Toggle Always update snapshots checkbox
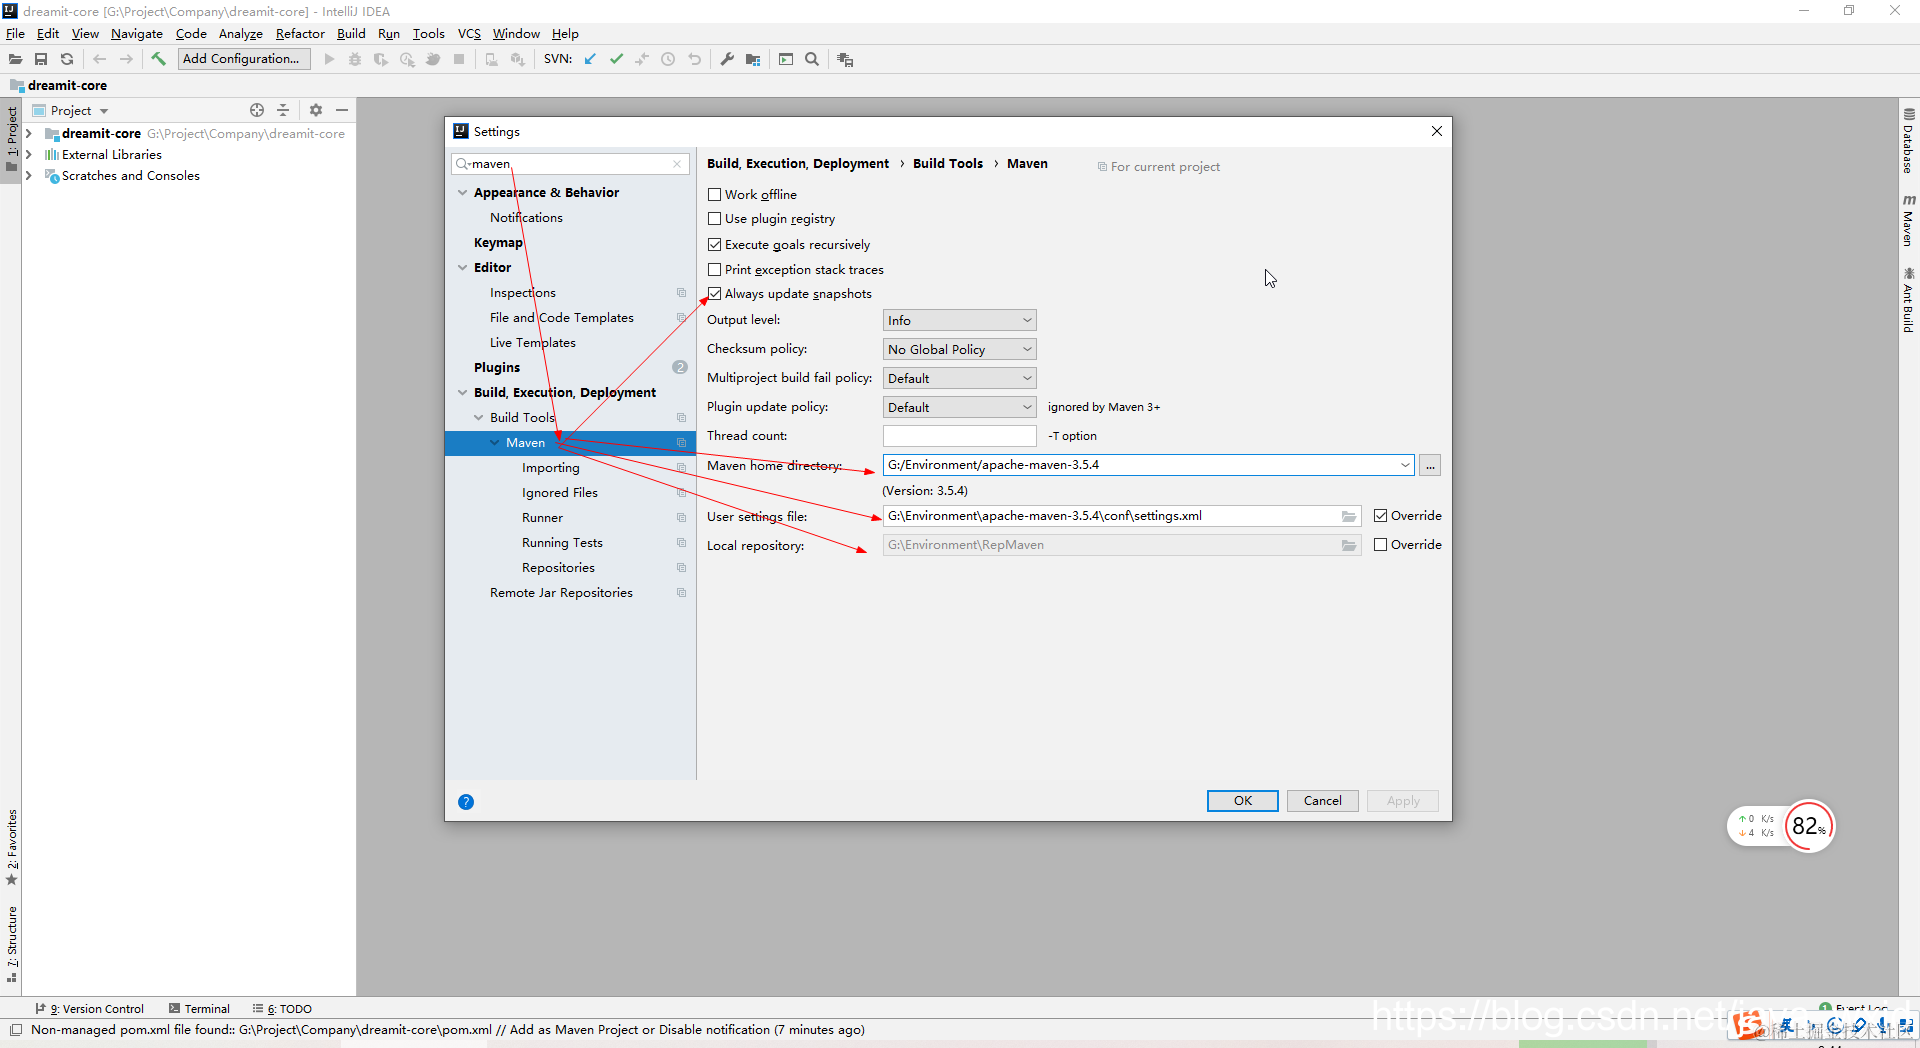 (714, 294)
